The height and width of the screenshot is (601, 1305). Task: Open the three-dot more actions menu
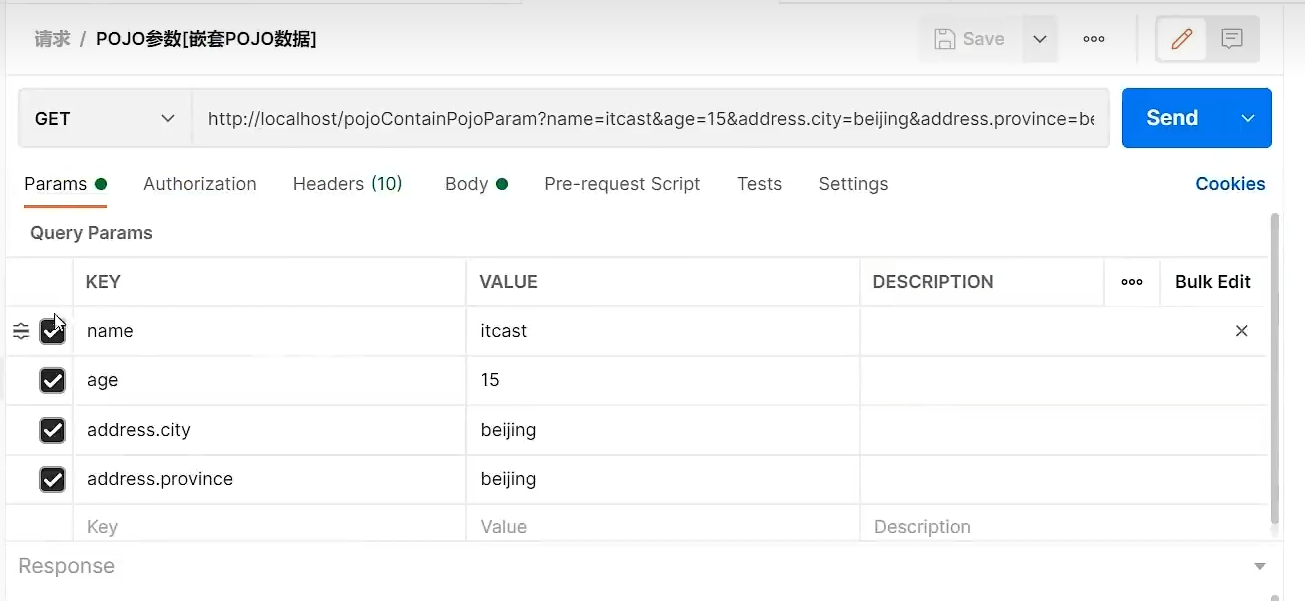(x=1094, y=39)
